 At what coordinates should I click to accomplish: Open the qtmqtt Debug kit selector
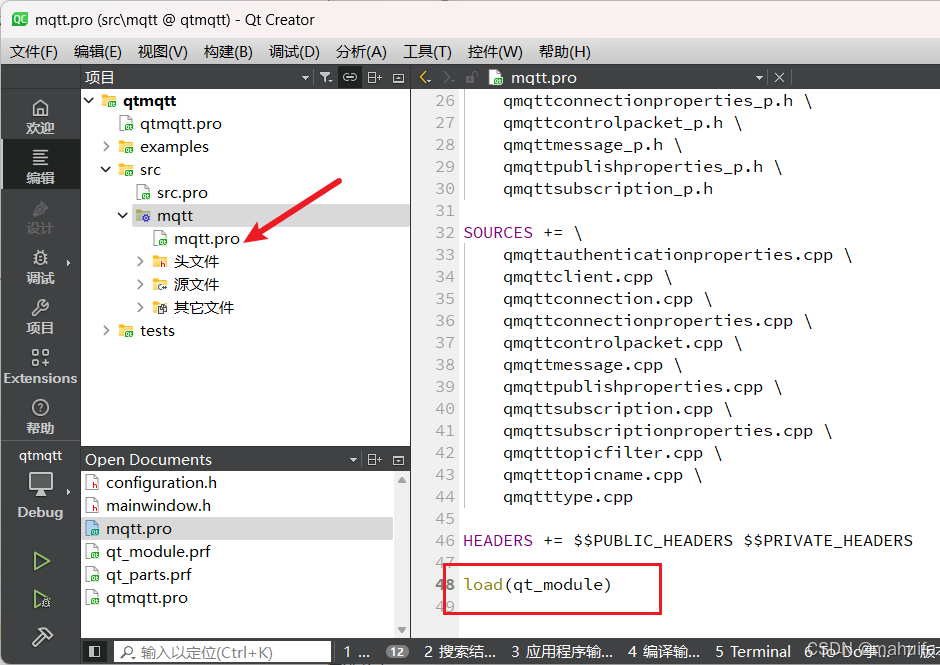[40, 484]
